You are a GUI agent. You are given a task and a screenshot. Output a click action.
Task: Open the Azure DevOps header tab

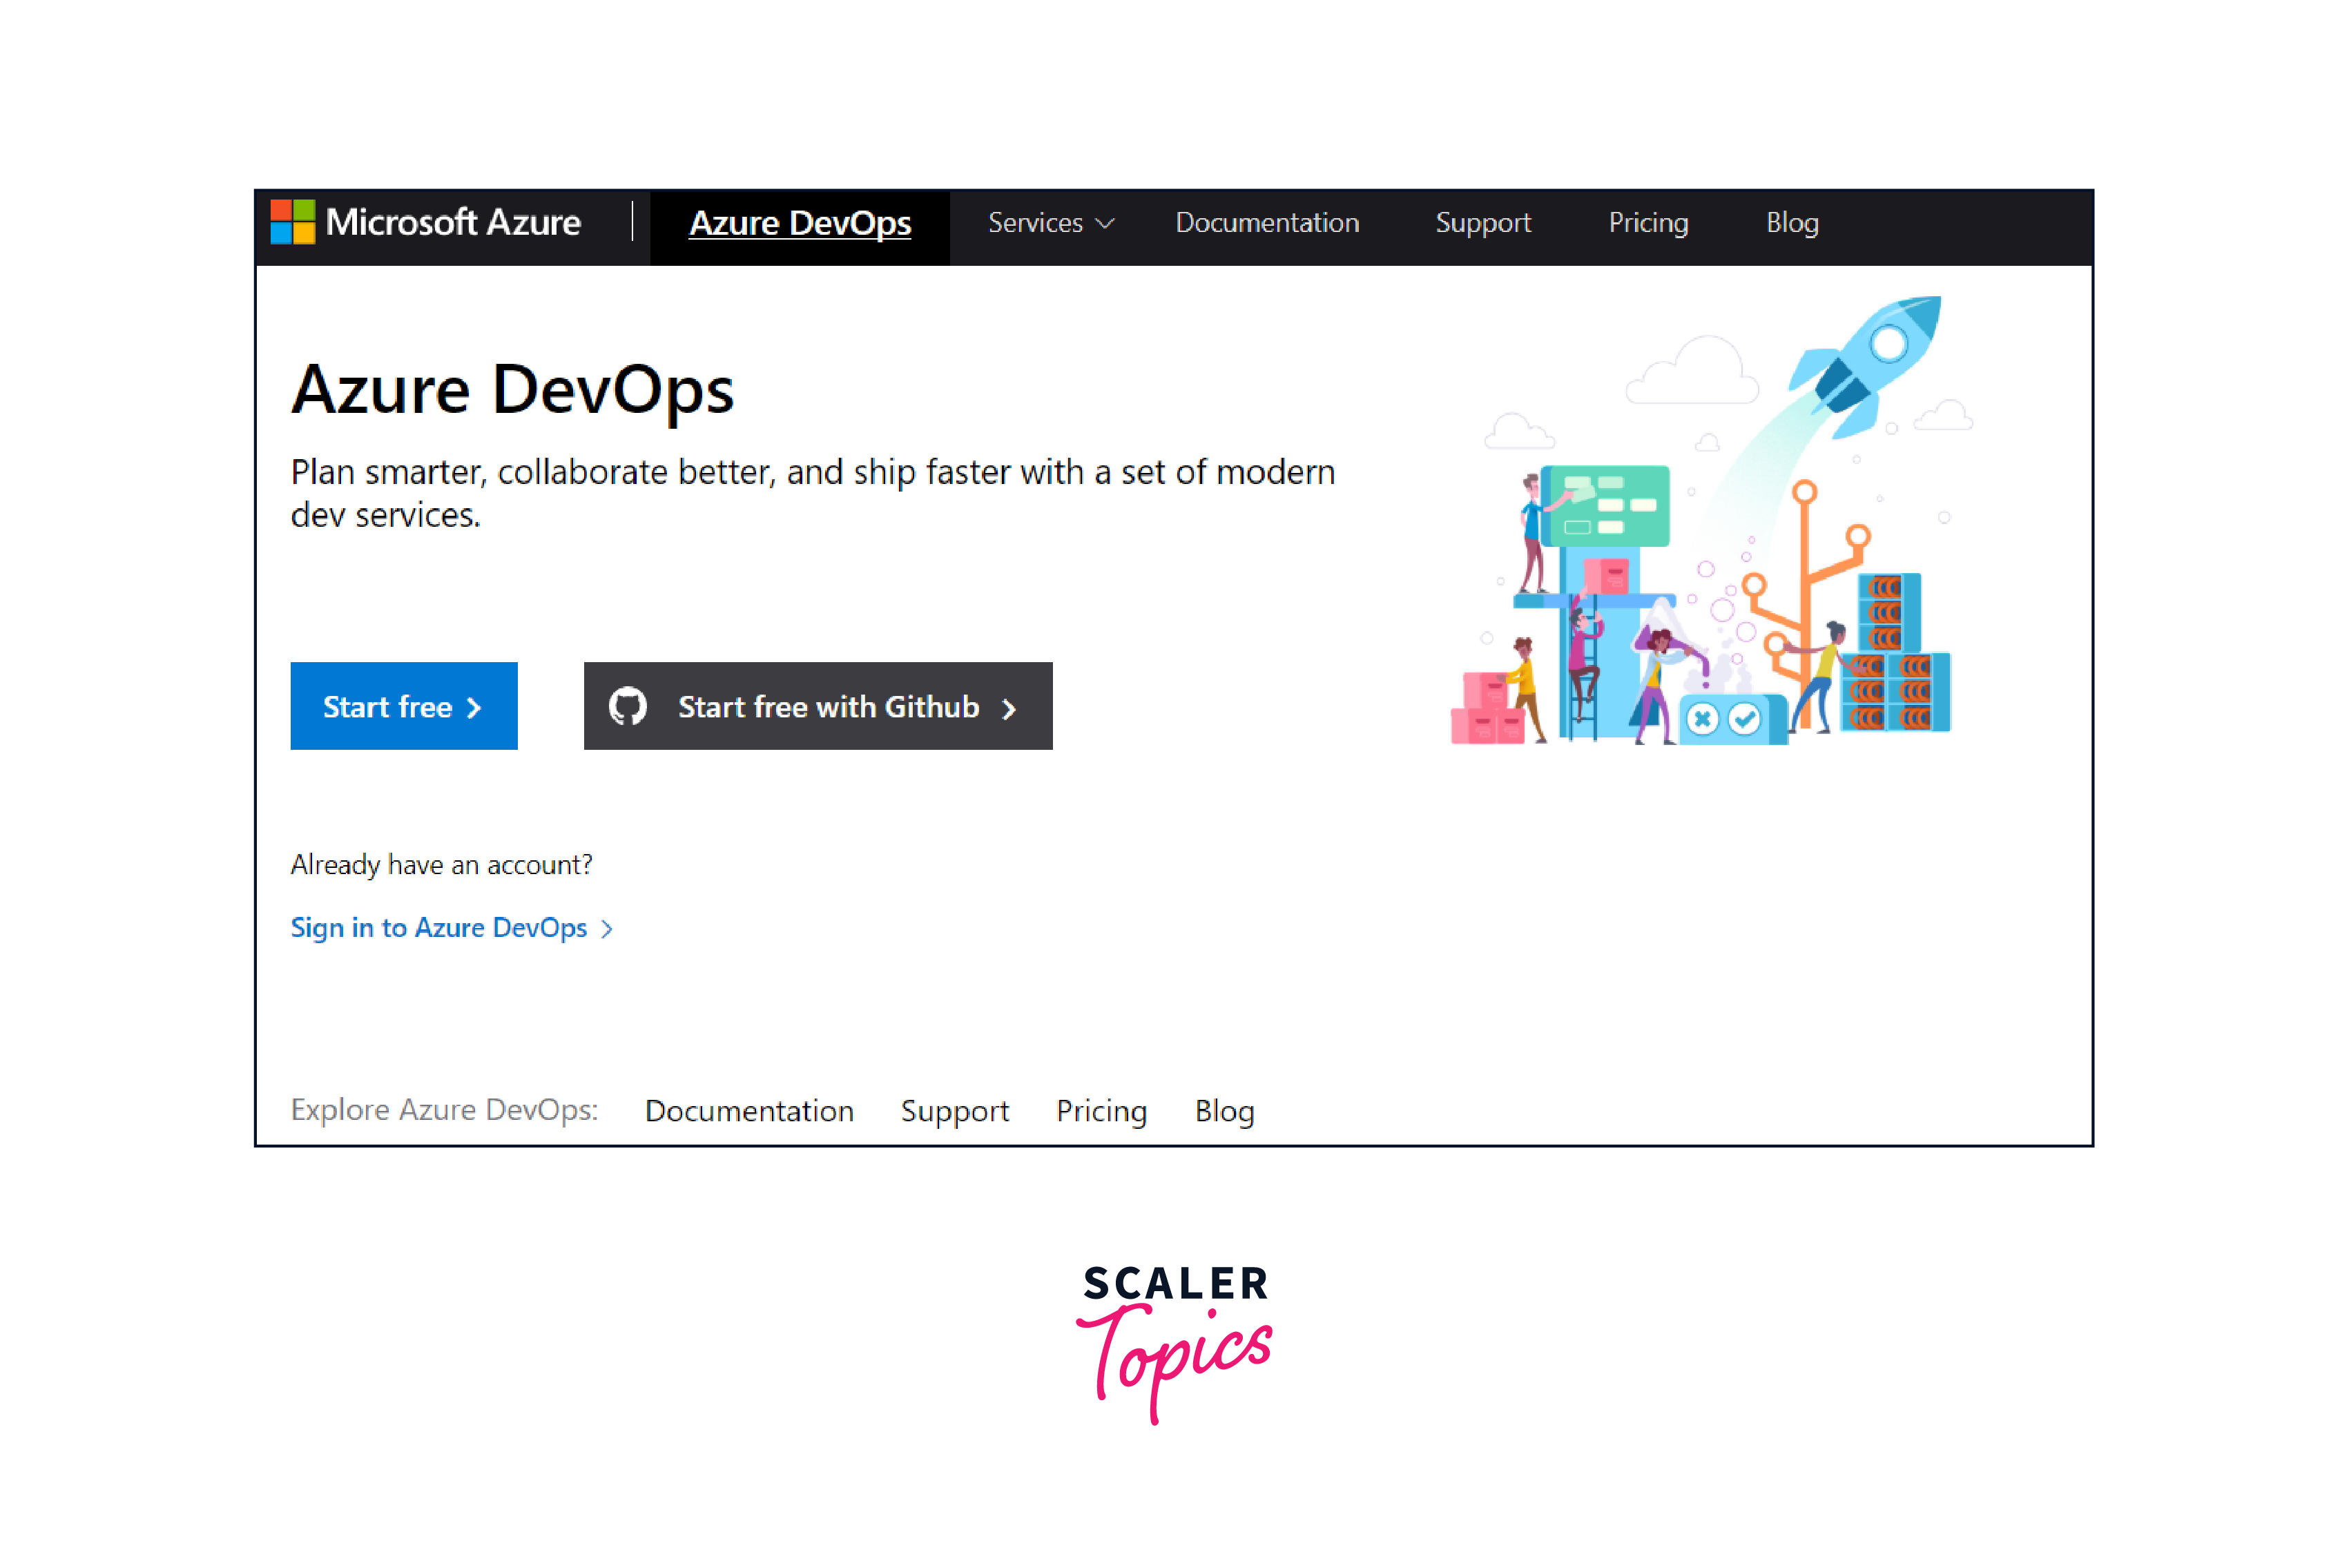pos(800,223)
